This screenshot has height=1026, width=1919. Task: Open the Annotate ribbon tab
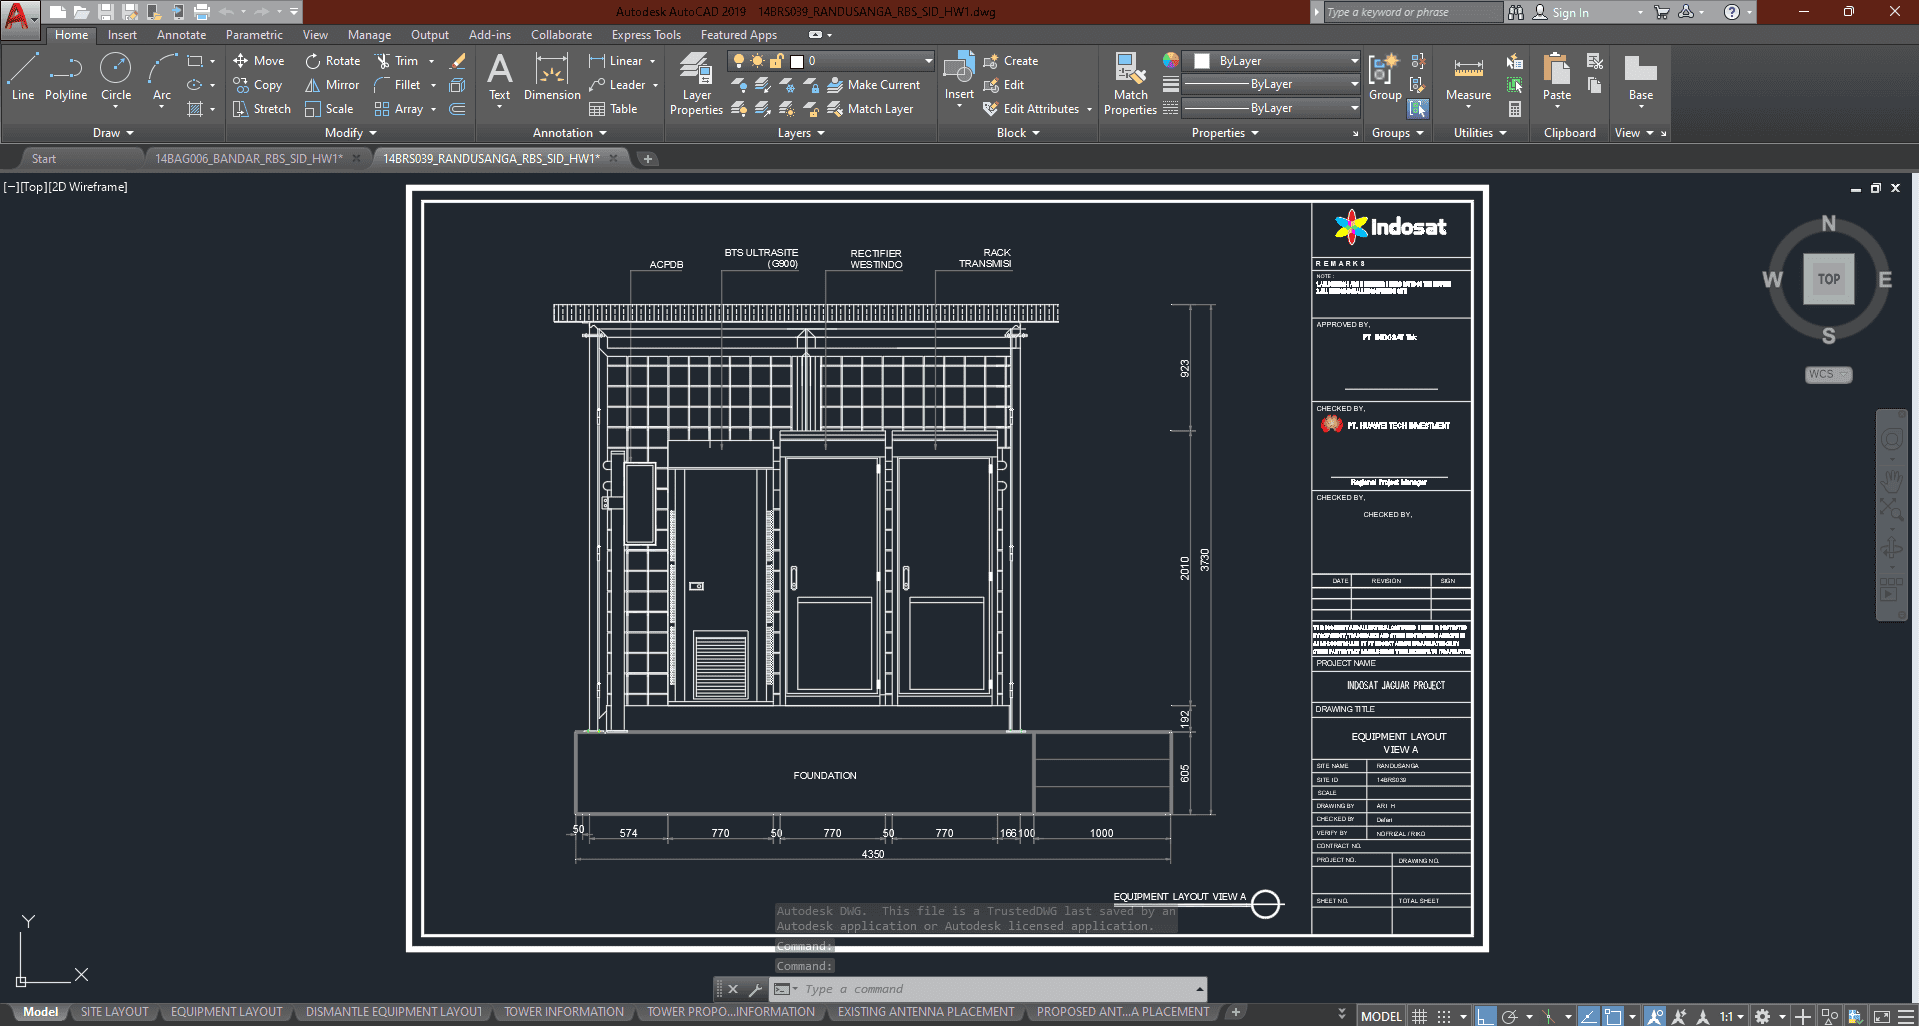tap(181, 35)
